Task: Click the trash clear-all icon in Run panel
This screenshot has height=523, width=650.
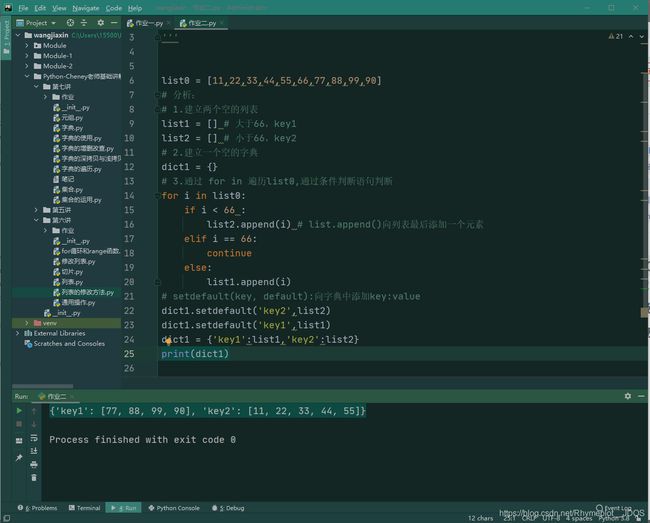Action: click(x=34, y=477)
